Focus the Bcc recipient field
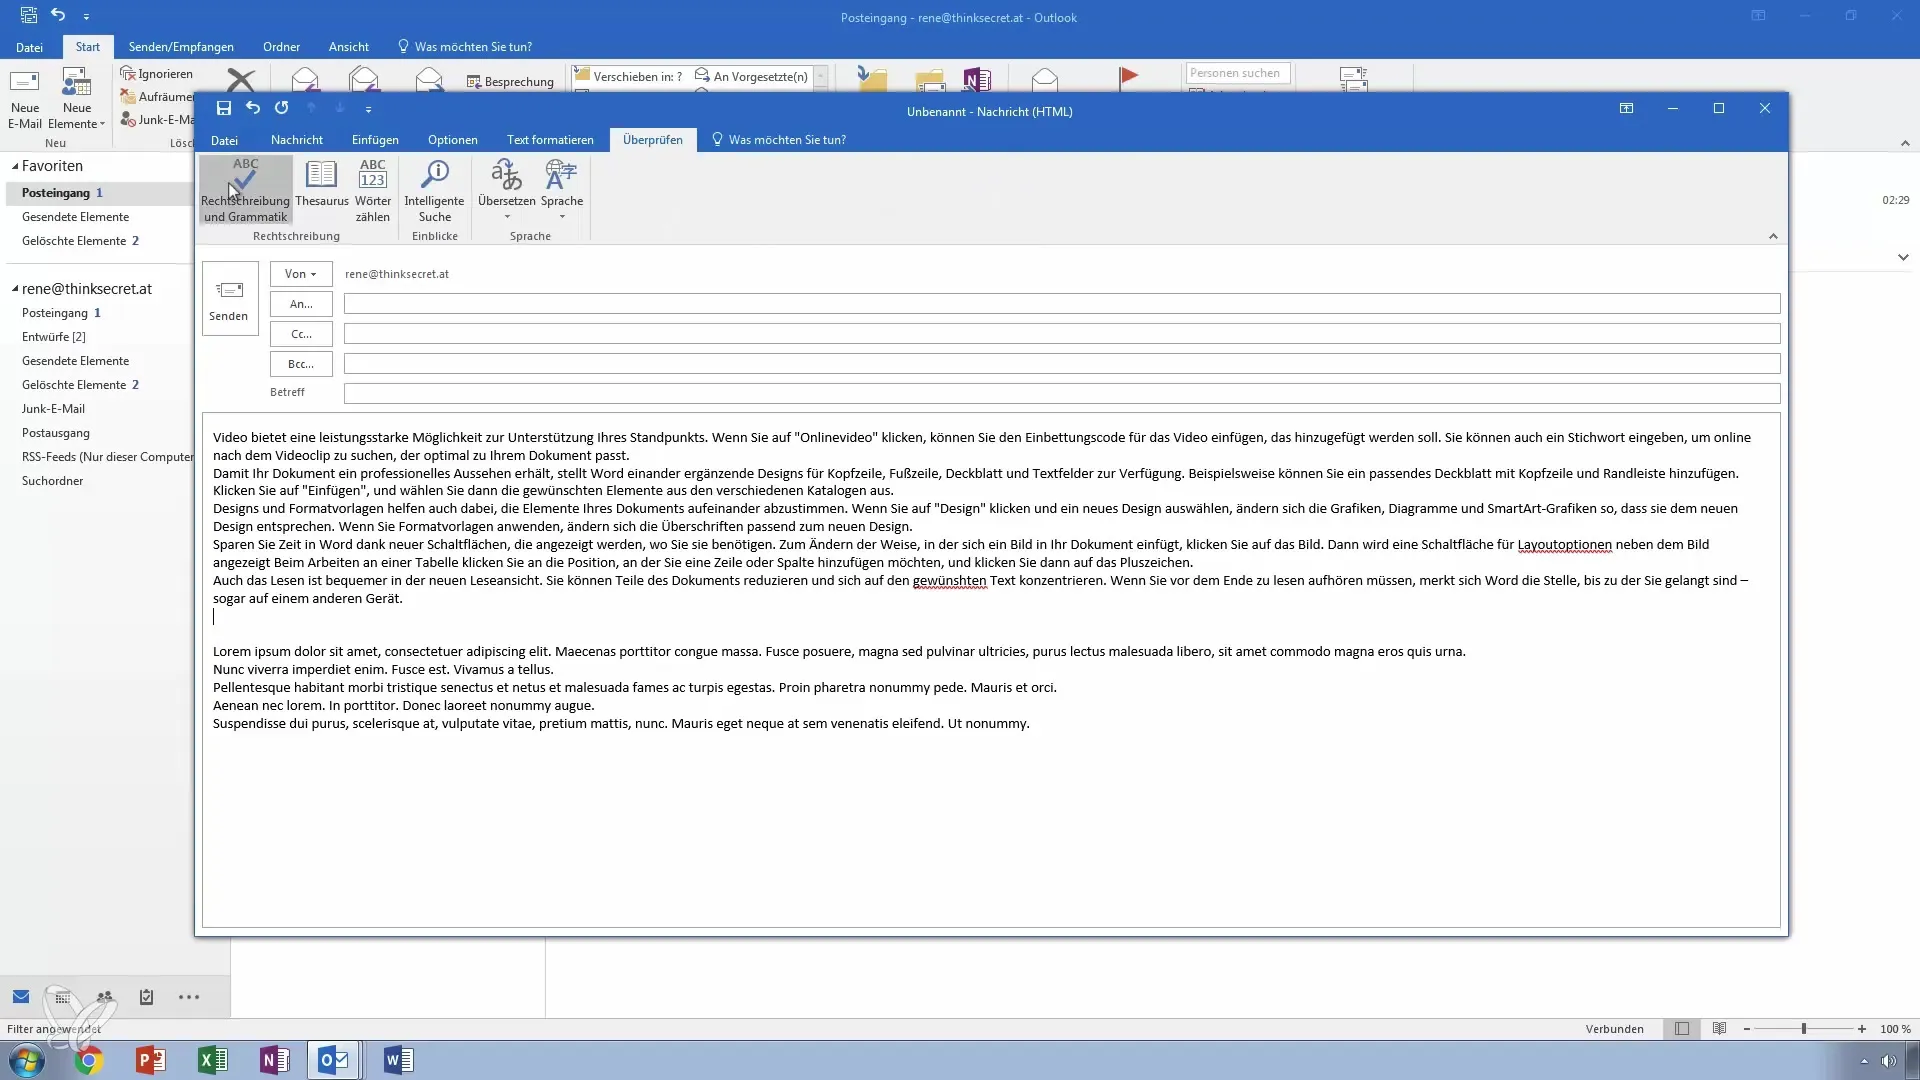The image size is (1920, 1080). click(1062, 364)
